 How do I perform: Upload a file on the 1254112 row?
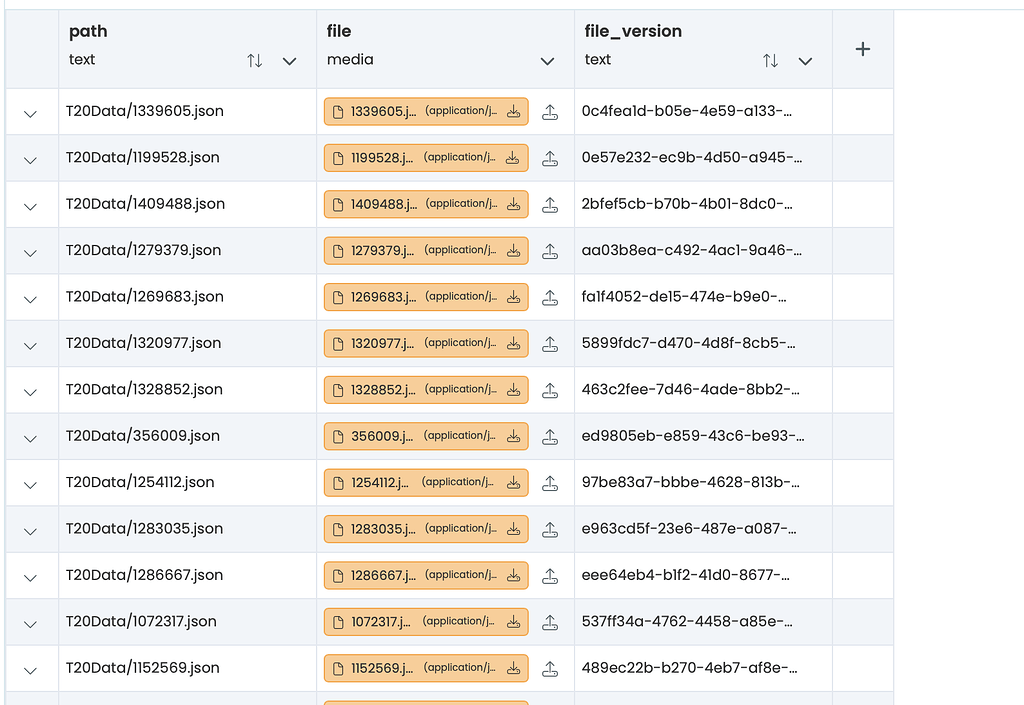point(550,482)
